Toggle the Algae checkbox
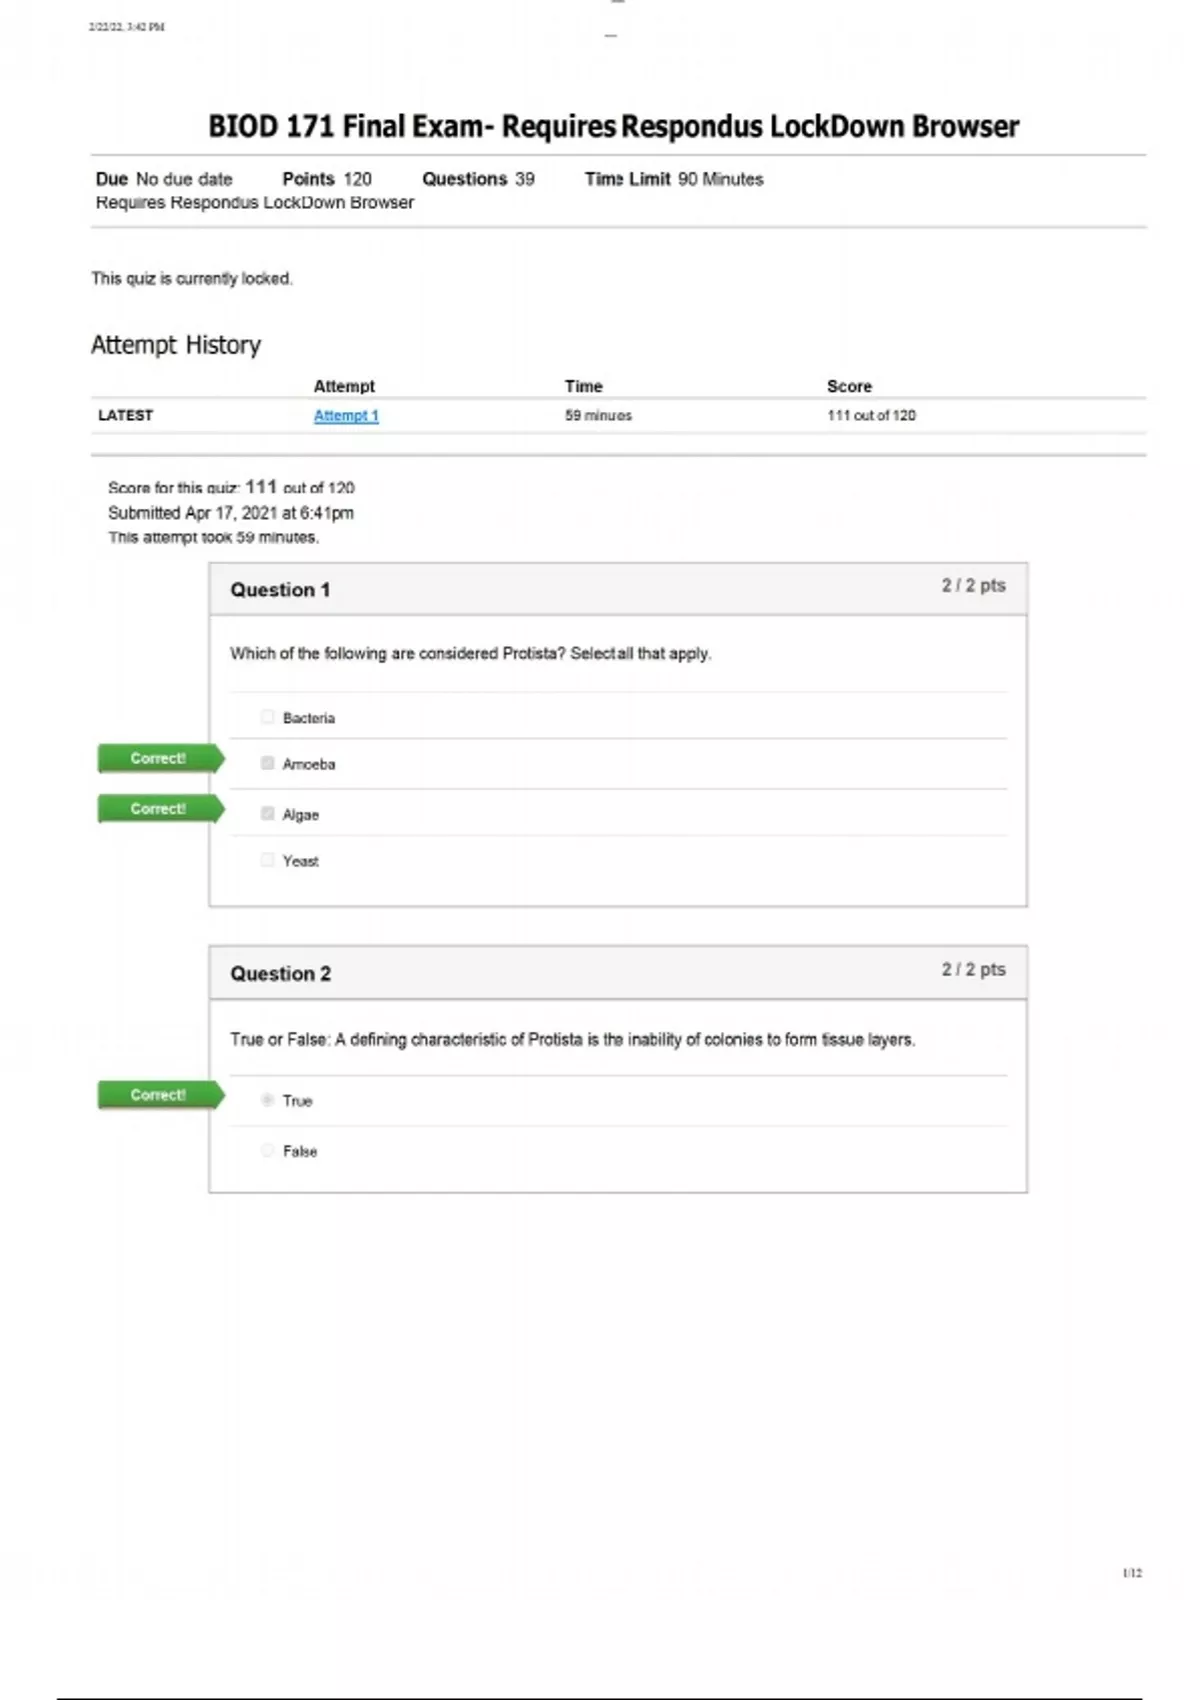The width and height of the screenshot is (1200, 1700). 267,813
